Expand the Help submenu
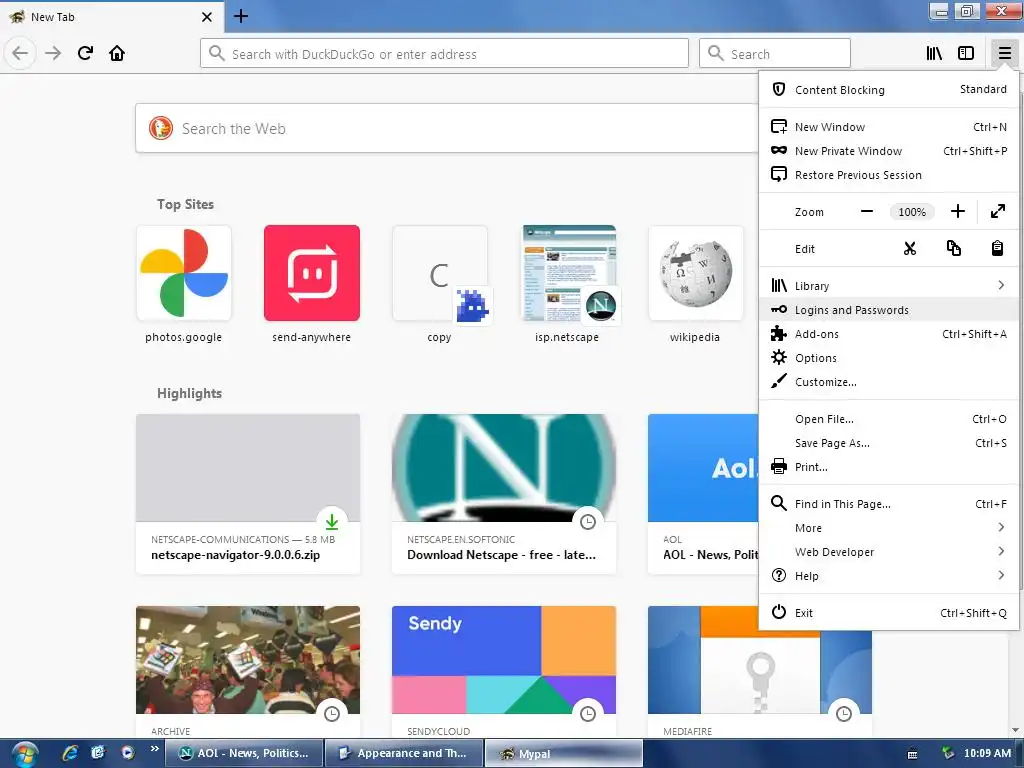Screen dimensions: 1024x768 [889, 576]
